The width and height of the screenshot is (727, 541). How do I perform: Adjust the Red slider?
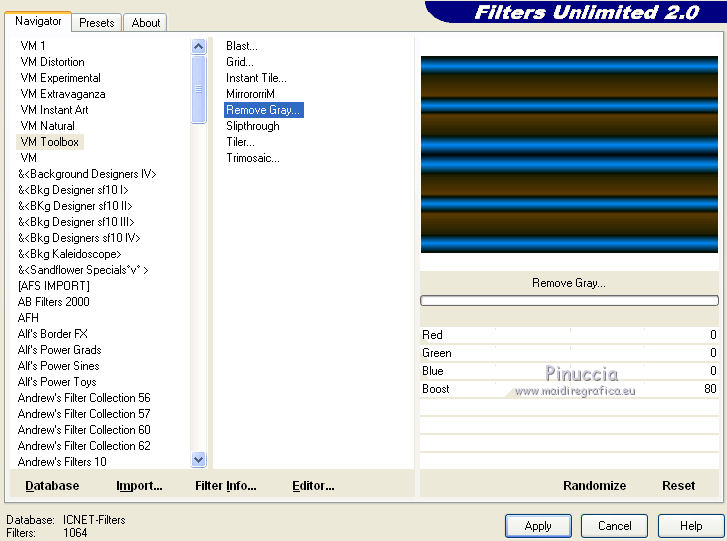[569, 335]
